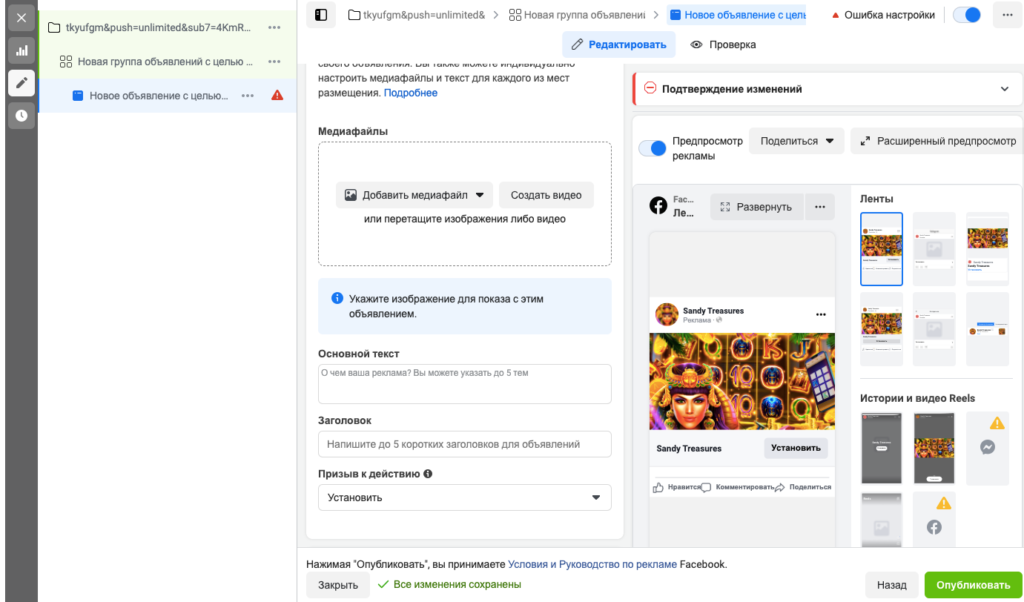The height and width of the screenshot is (602, 1024).
Task: Open the clock history icon in sidebar
Action: pos(21,116)
